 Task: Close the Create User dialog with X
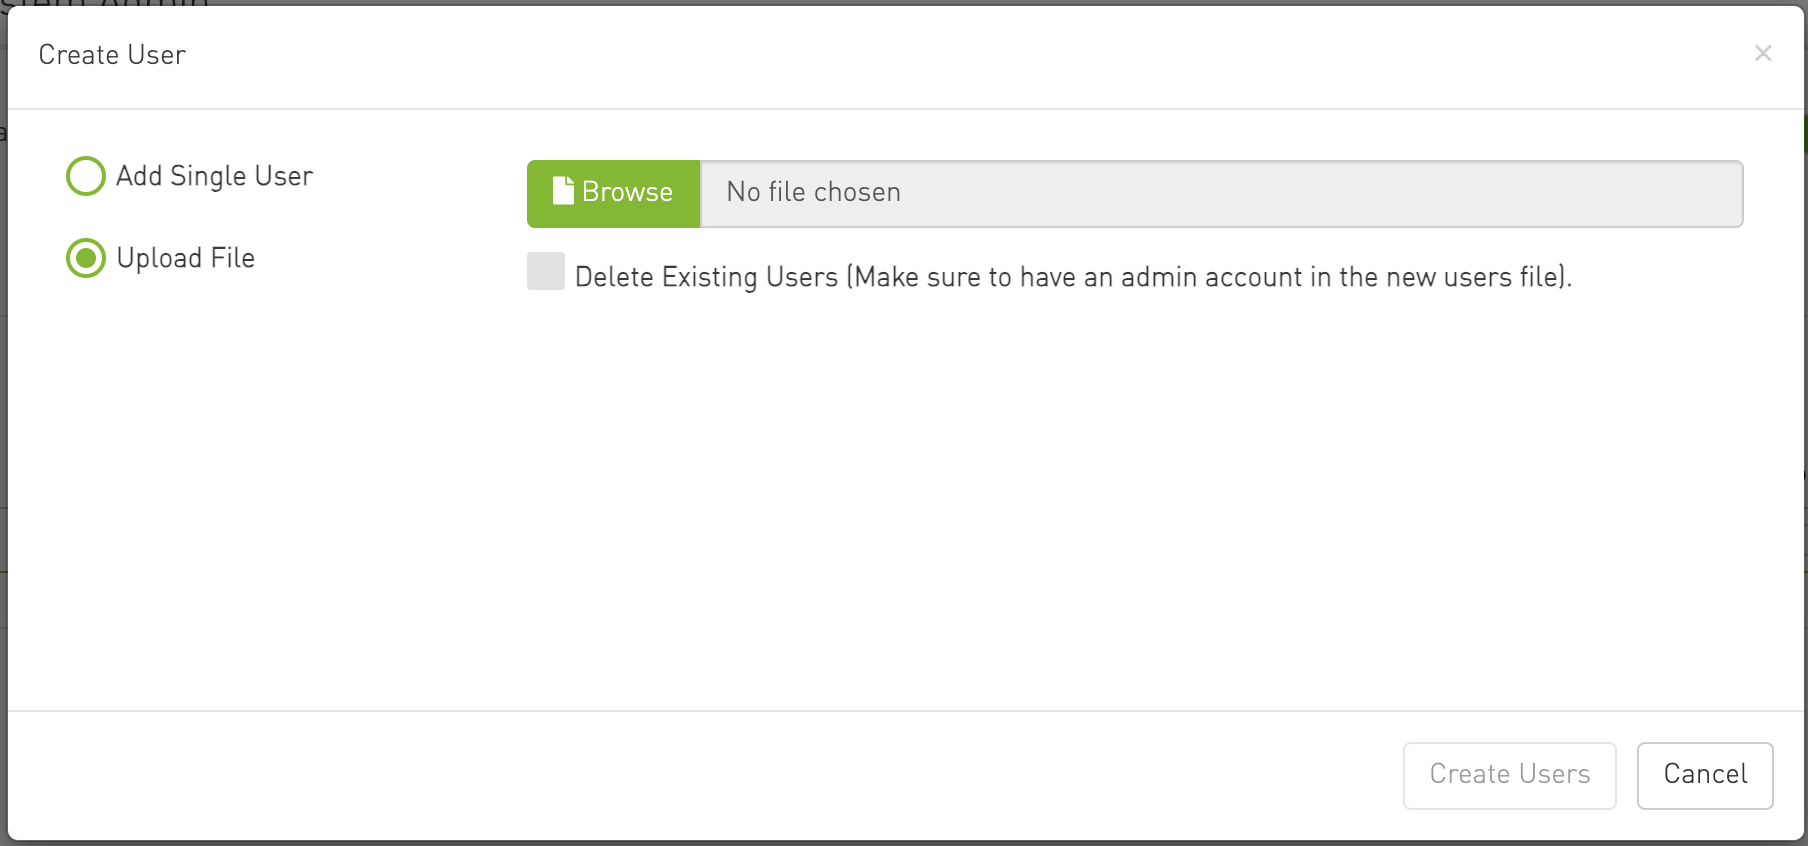click(x=1763, y=53)
